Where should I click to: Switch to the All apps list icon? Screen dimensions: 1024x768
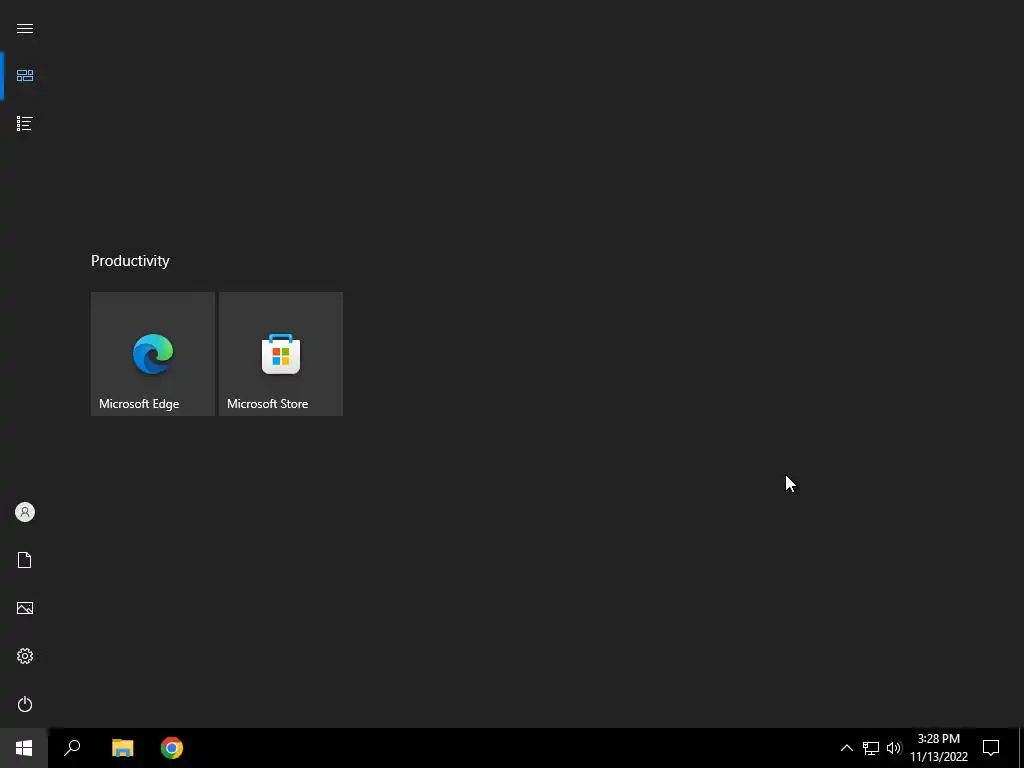25,123
